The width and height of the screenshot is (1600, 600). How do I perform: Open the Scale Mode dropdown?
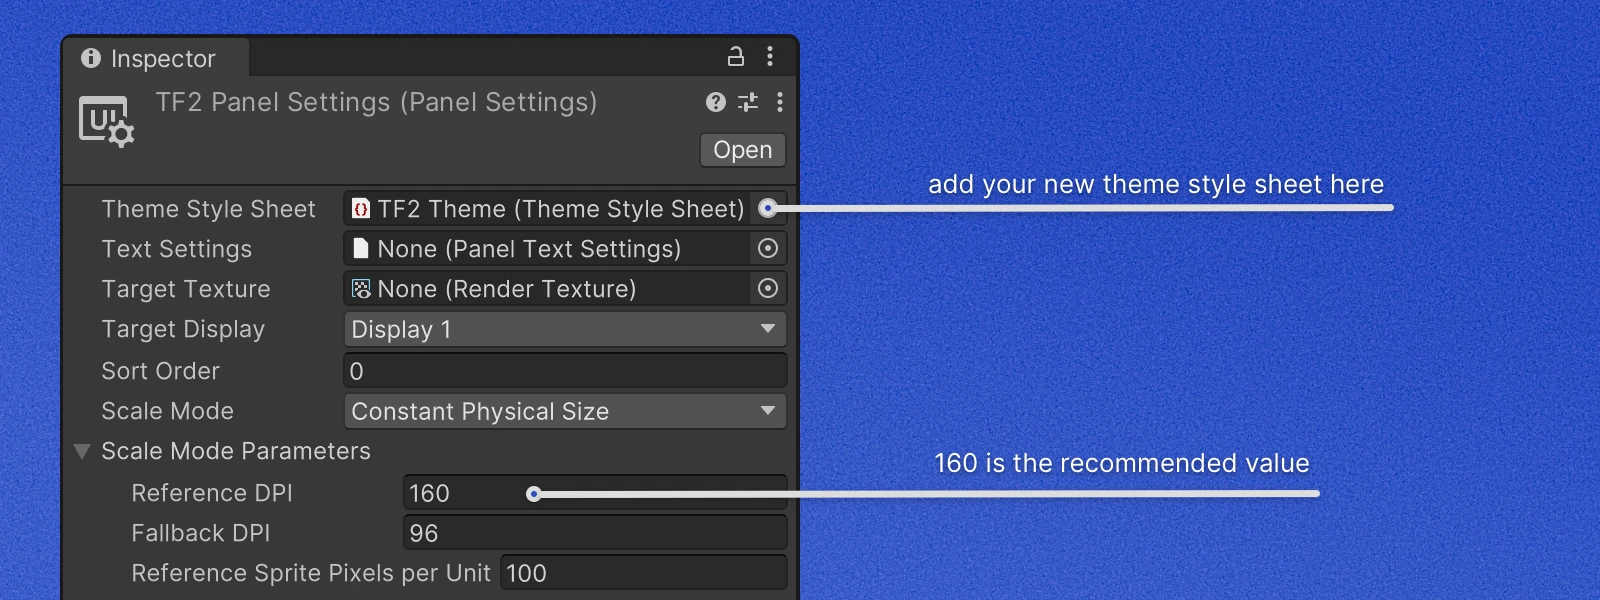[x=565, y=411]
